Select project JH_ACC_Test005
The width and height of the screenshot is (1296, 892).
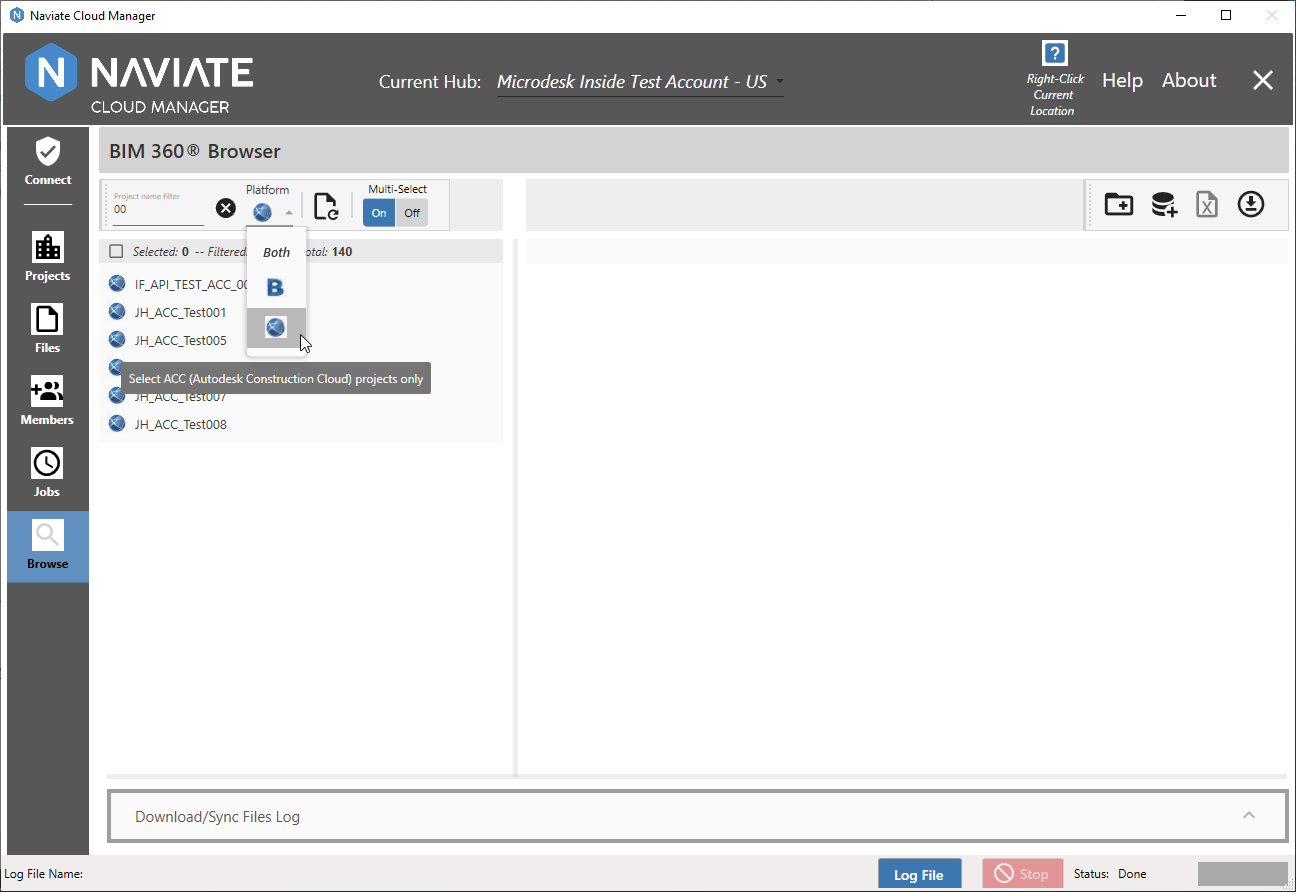click(180, 340)
